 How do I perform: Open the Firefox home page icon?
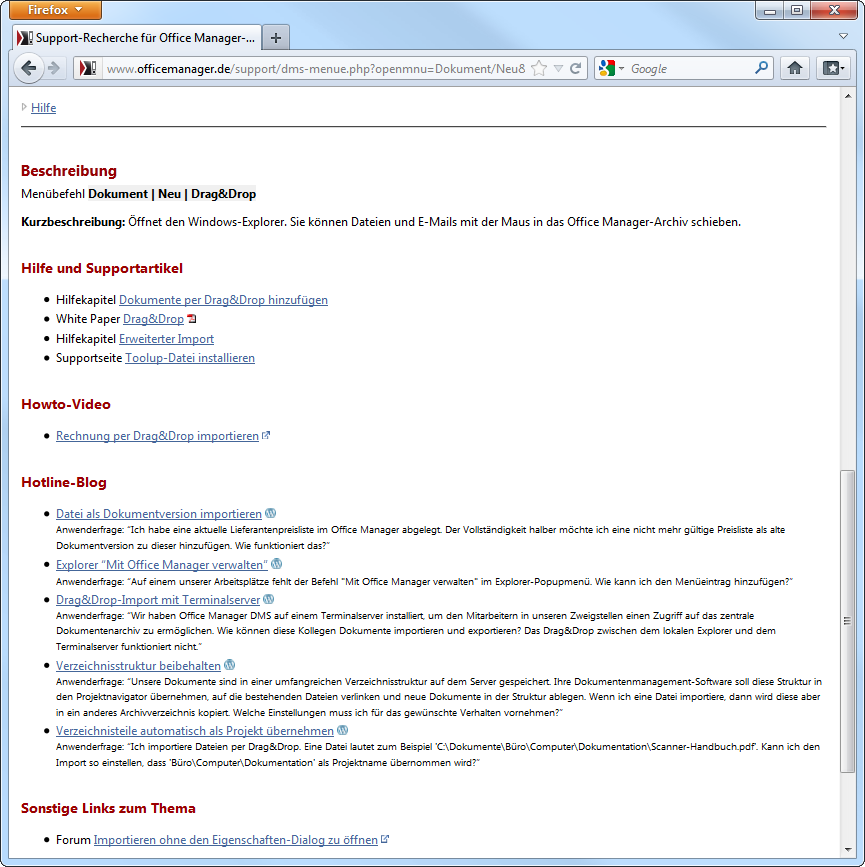click(x=795, y=69)
